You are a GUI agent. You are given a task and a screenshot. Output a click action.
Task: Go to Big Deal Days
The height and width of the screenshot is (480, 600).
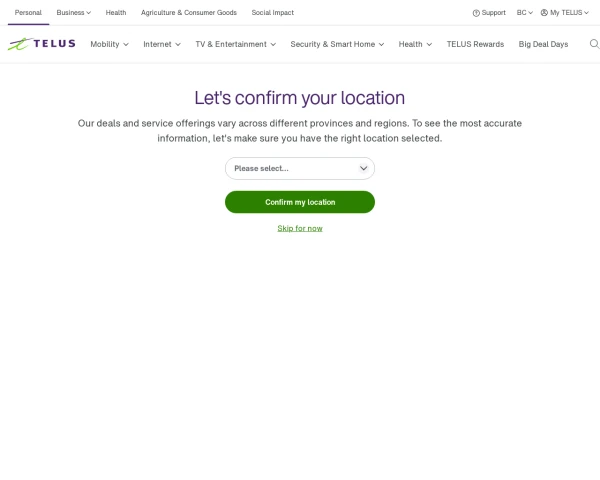(x=543, y=44)
